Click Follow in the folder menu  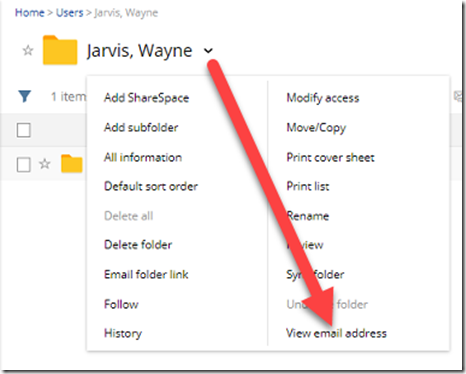tap(121, 304)
